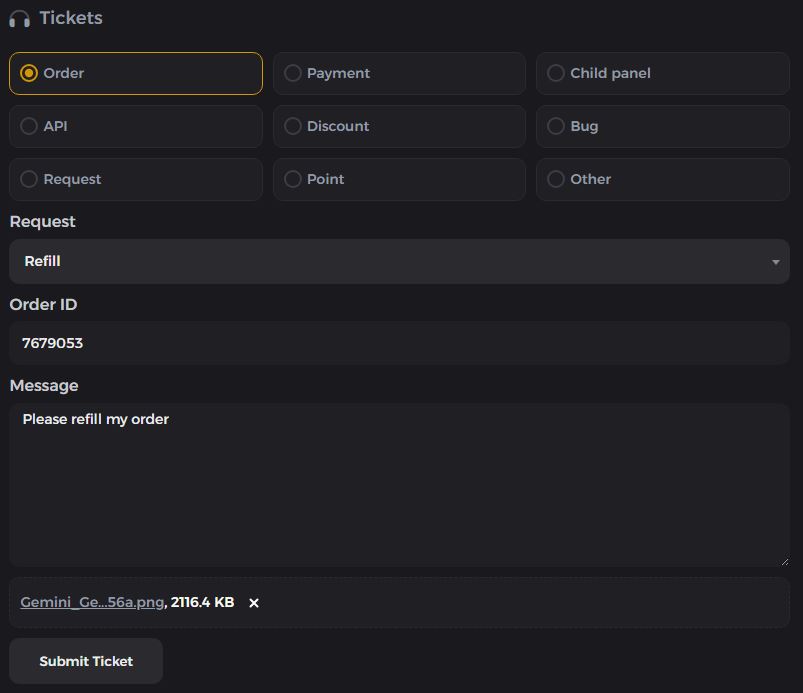
Task: Click the resize handle of the message box
Action: (785, 560)
